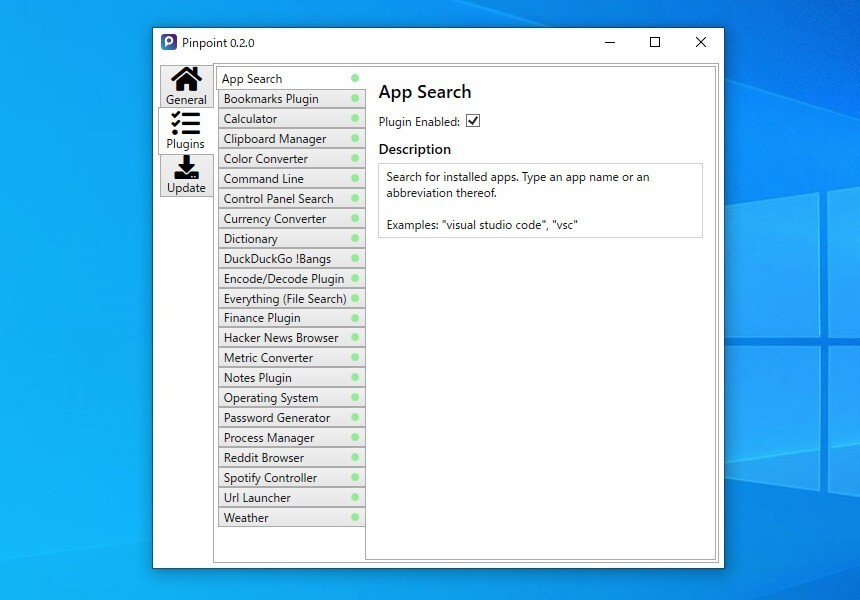The image size is (860, 600).
Task: Open the Hacker News Browser plugin
Action: click(x=281, y=338)
